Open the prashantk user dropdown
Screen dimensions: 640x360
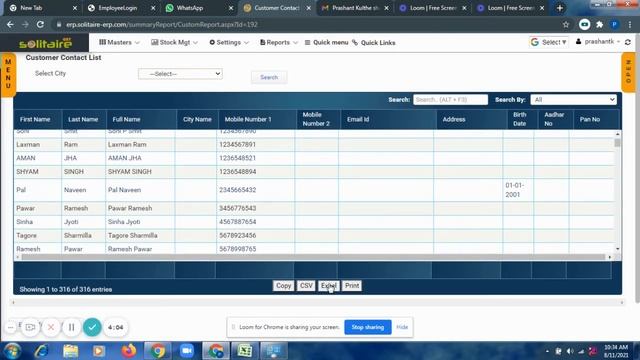point(598,42)
